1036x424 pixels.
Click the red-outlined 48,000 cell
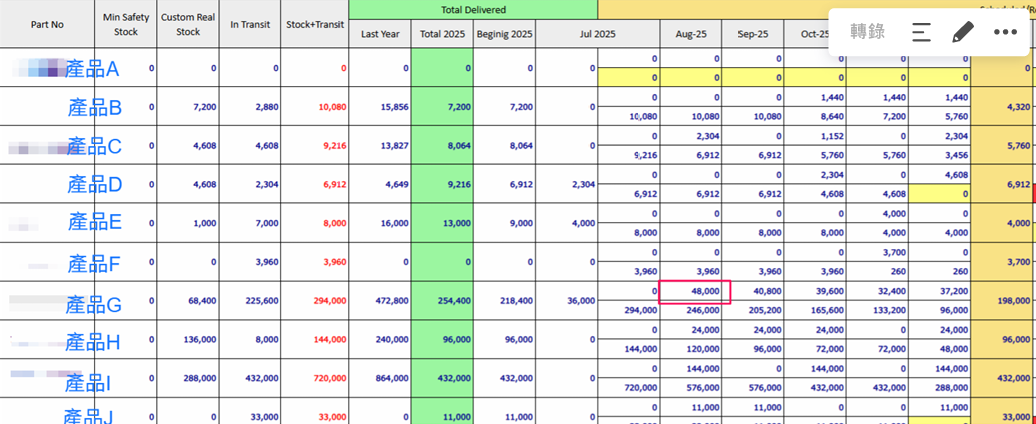pos(695,291)
